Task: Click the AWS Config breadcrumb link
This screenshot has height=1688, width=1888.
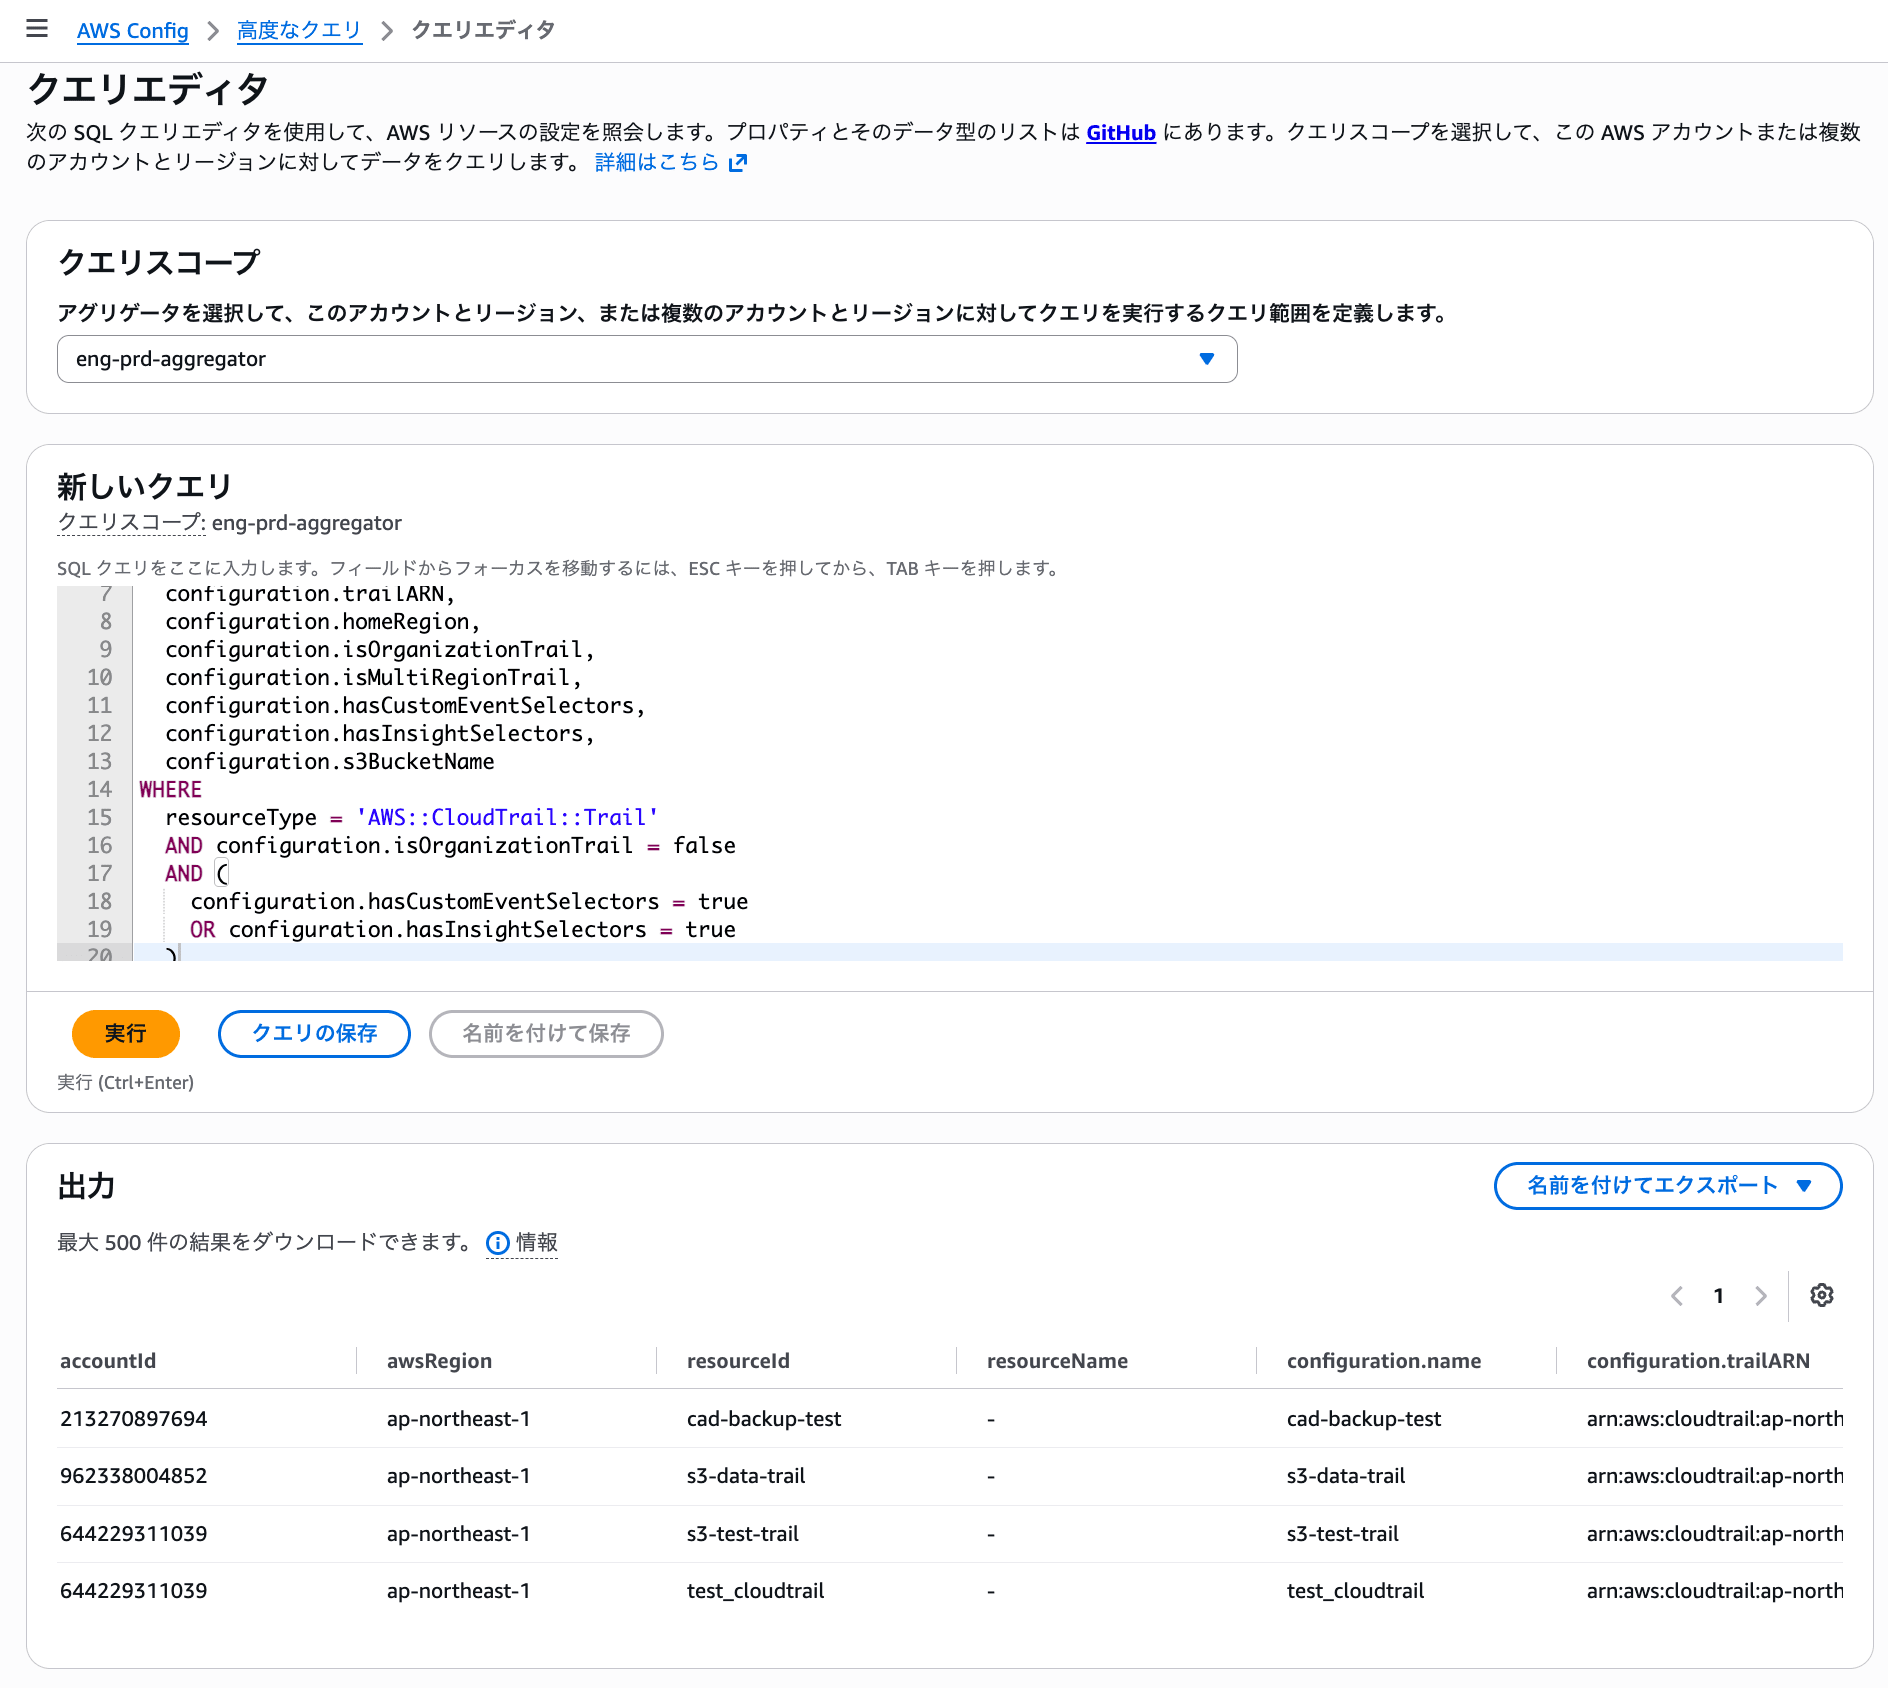Action: point(132,30)
